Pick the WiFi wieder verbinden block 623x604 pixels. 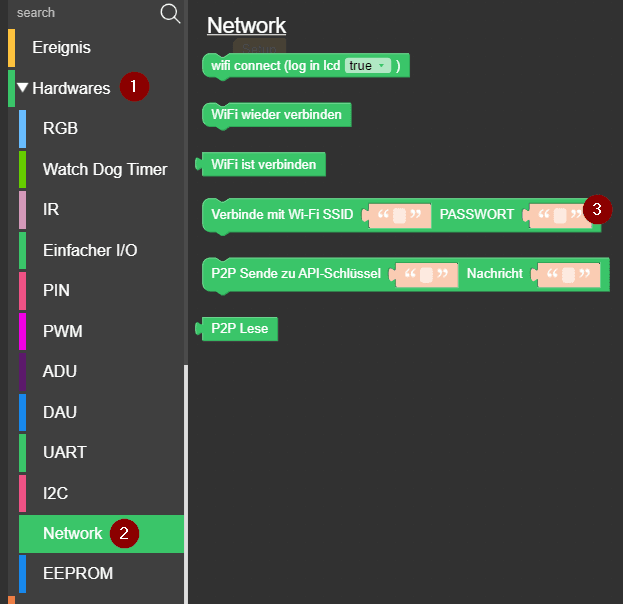click(x=276, y=114)
